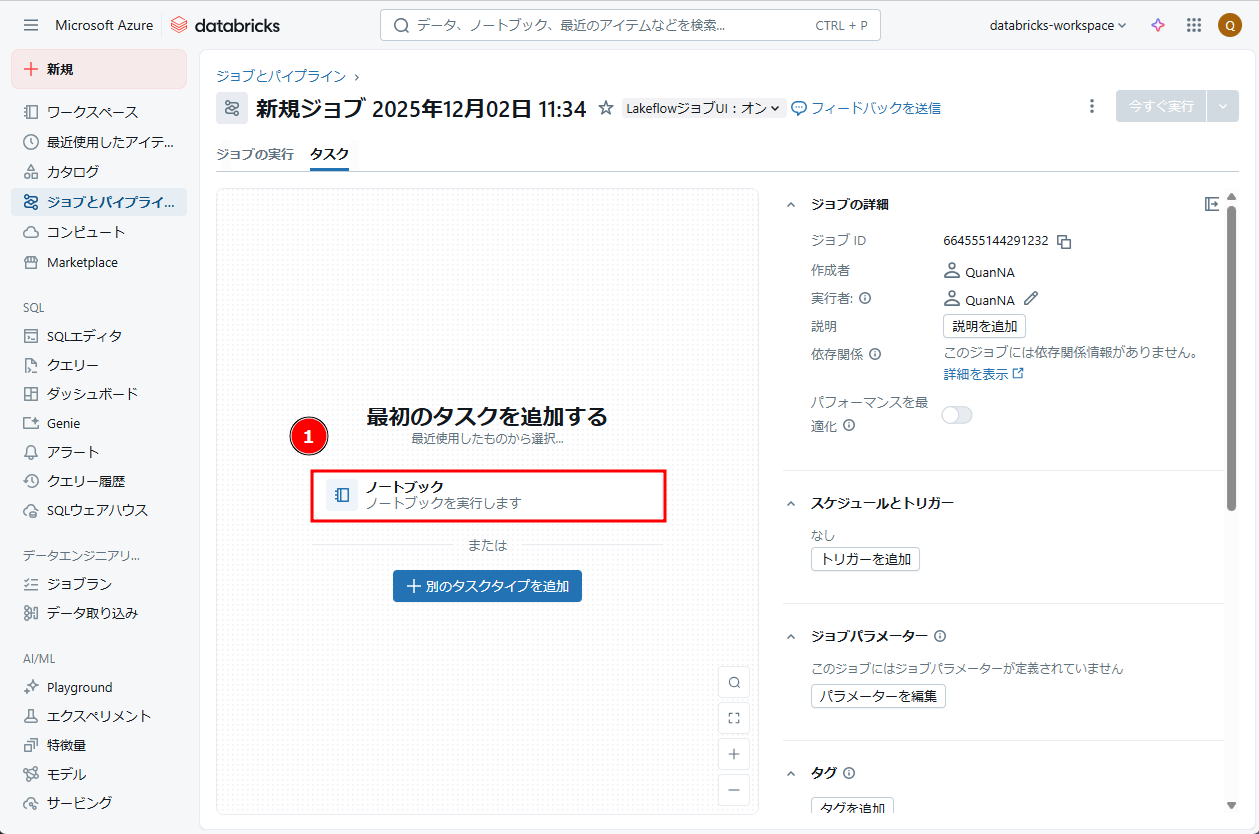Image resolution: width=1259 pixels, height=834 pixels.
Task: Click the トリガーを追加 button
Action: click(x=865, y=559)
